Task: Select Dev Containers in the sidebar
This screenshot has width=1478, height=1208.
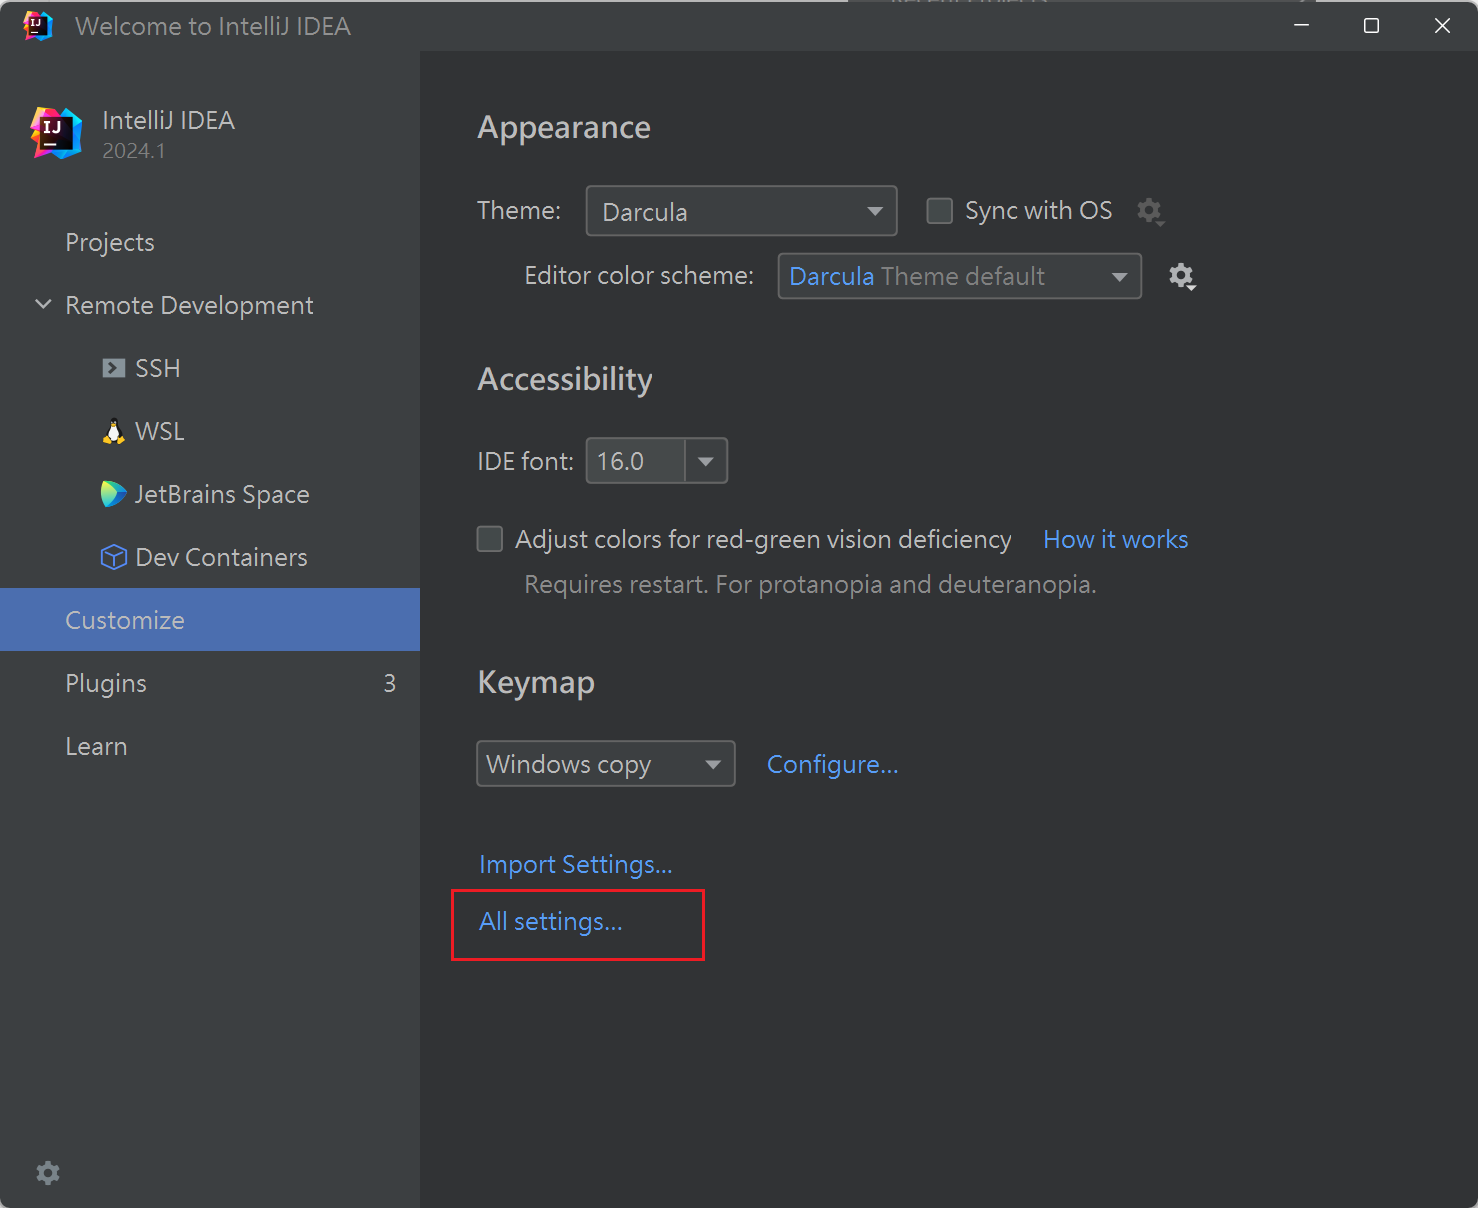Action: pyautogui.click(x=210, y=557)
